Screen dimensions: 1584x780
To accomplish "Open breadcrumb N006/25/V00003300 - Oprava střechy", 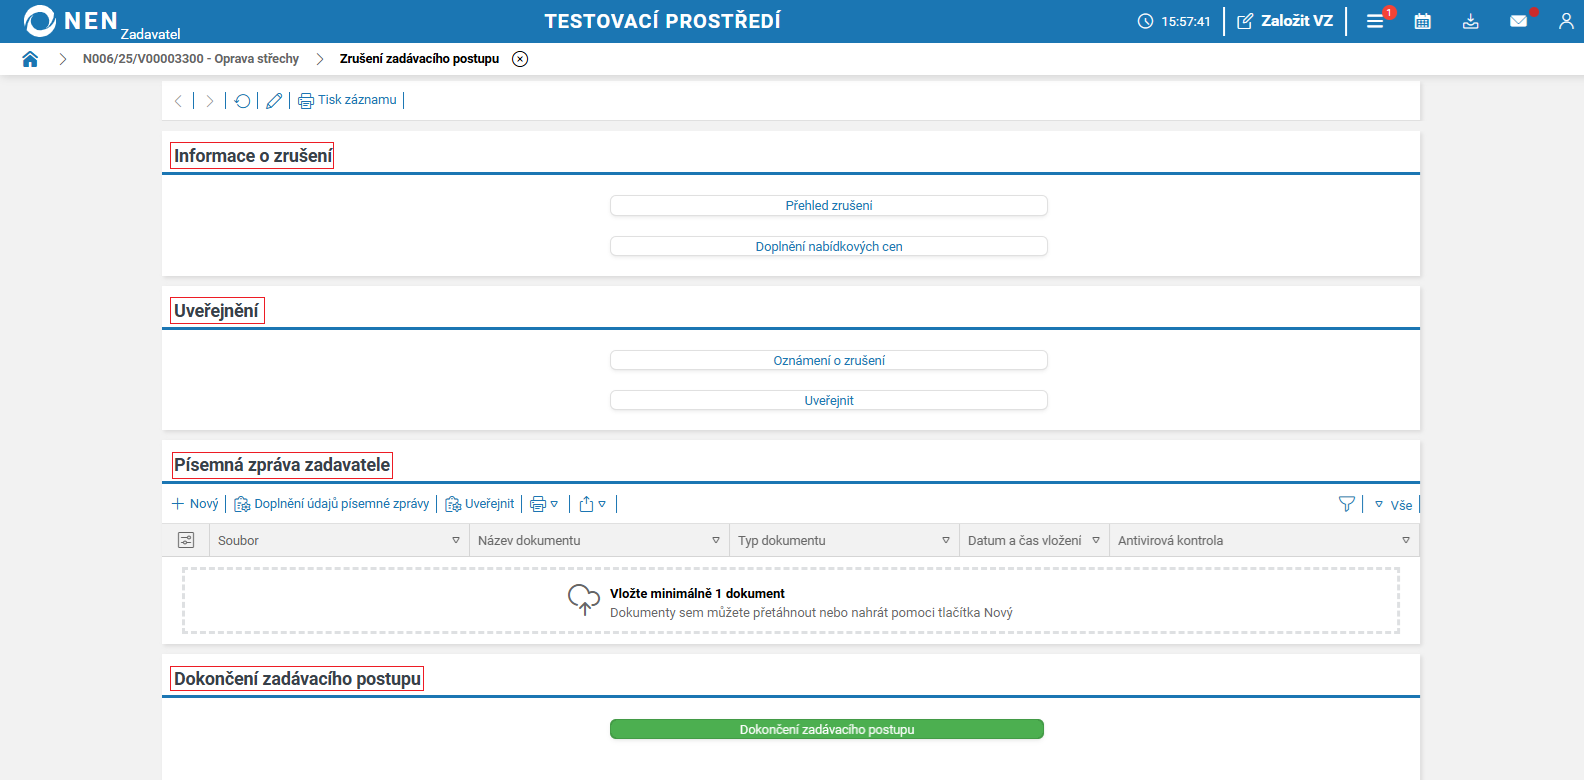I will (x=191, y=59).
